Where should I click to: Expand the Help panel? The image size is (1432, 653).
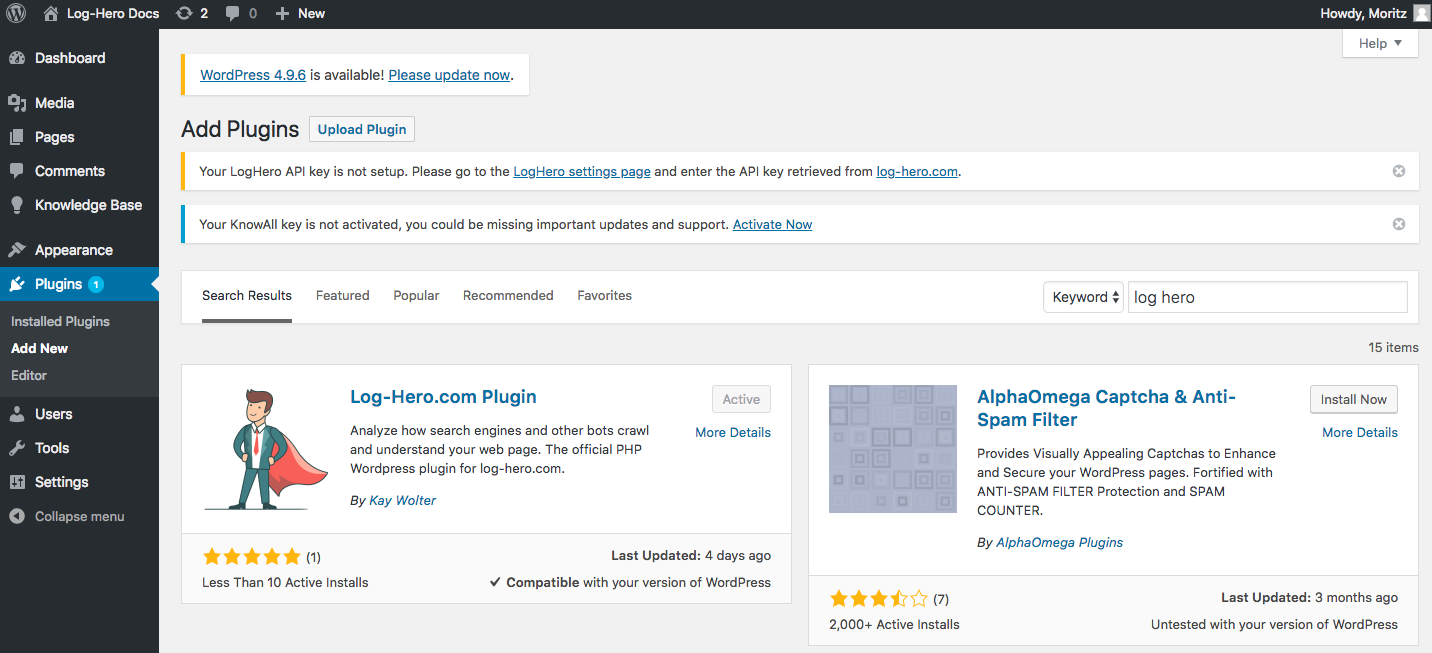[x=1380, y=43]
